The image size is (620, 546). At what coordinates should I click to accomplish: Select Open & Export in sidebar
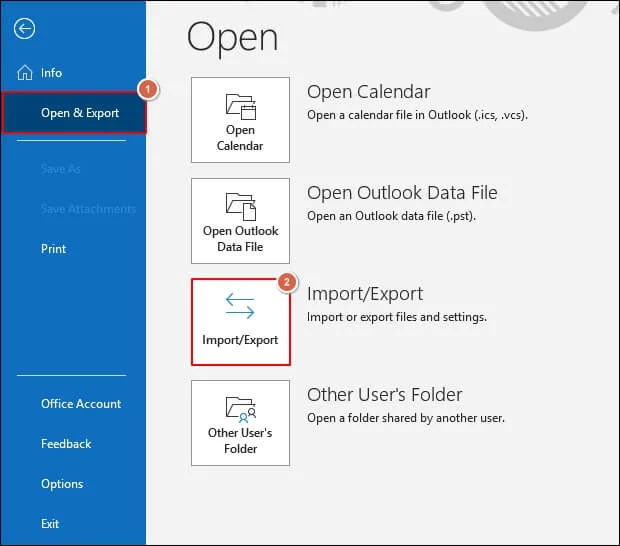tap(74, 113)
